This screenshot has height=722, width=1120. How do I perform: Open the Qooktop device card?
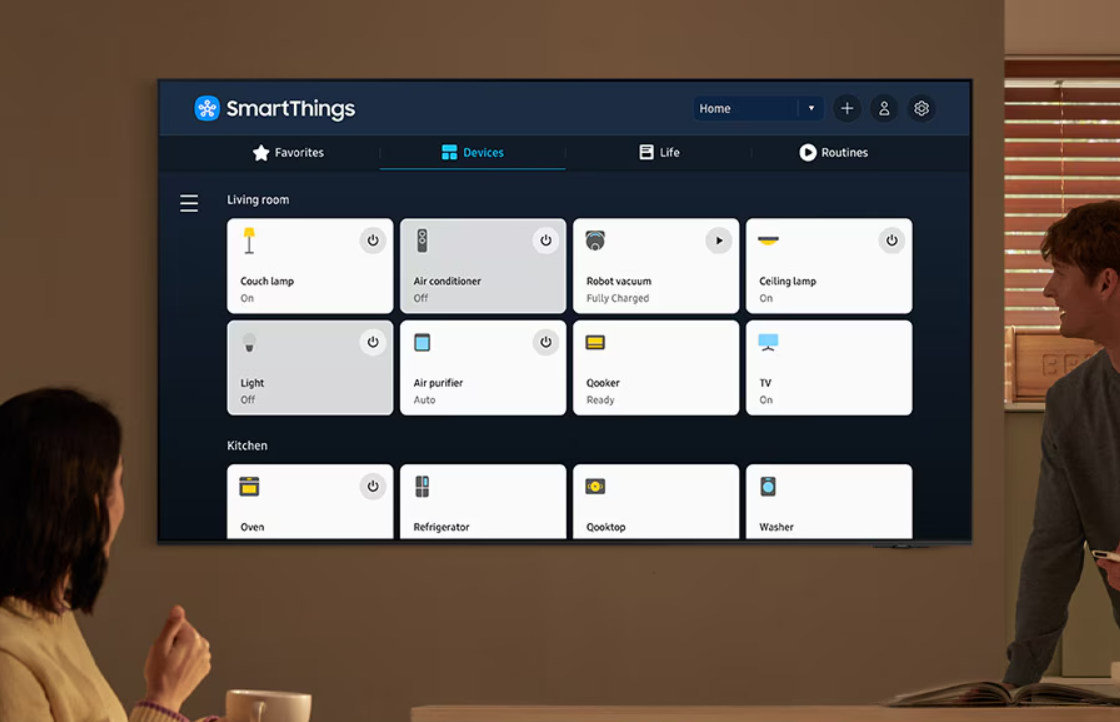click(x=656, y=502)
